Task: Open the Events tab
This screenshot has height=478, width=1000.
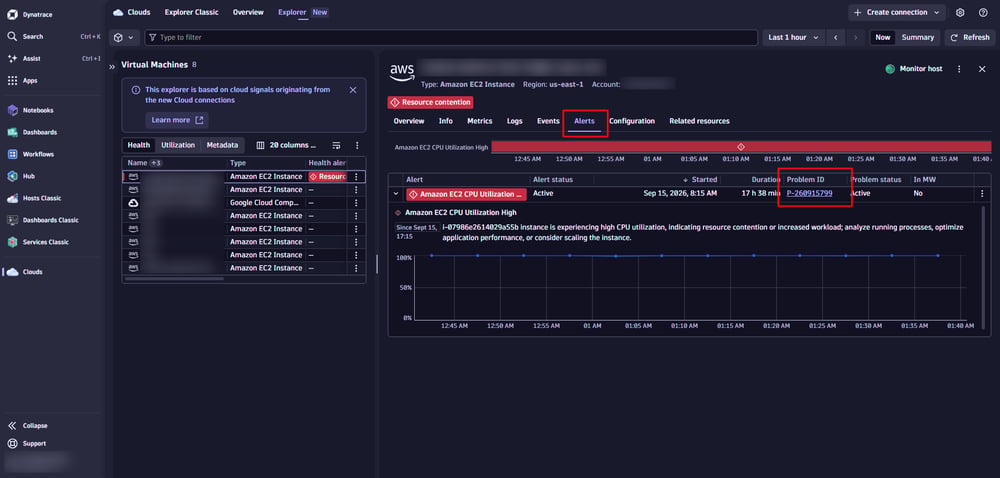Action: tap(548, 121)
